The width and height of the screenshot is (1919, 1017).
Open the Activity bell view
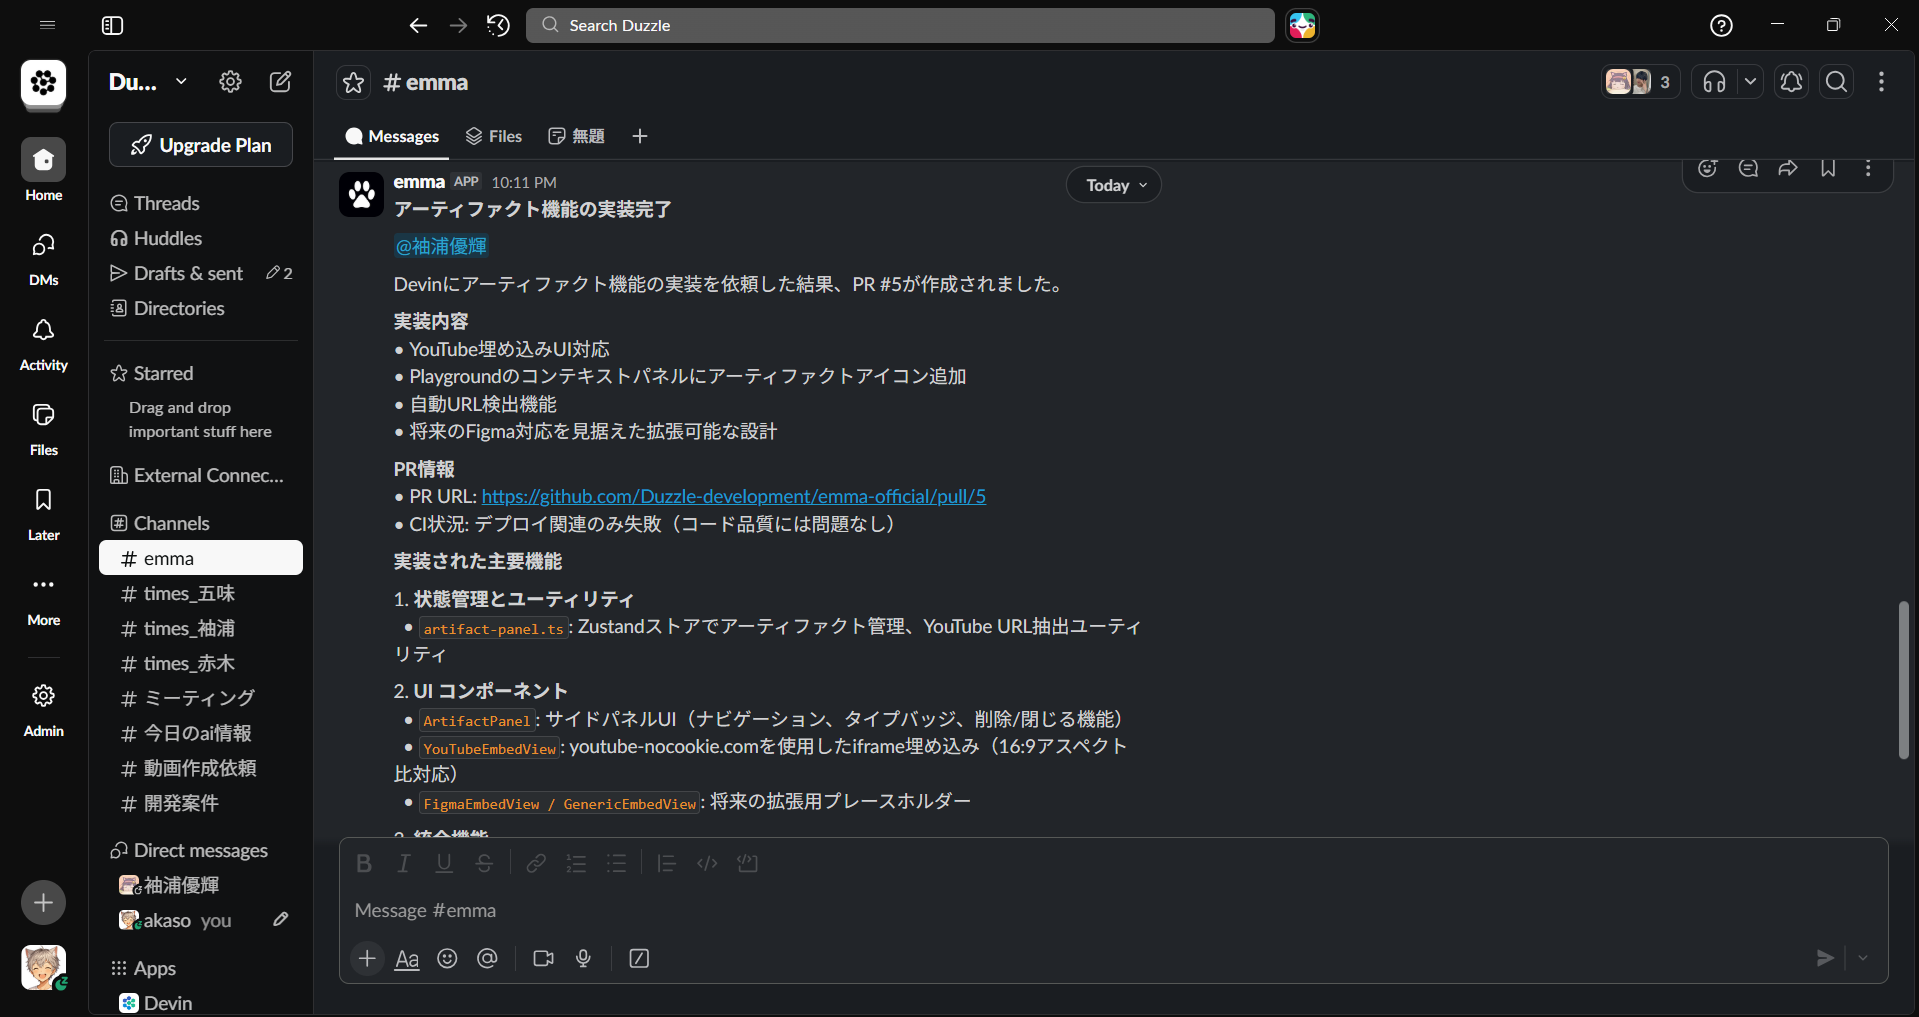pos(43,344)
